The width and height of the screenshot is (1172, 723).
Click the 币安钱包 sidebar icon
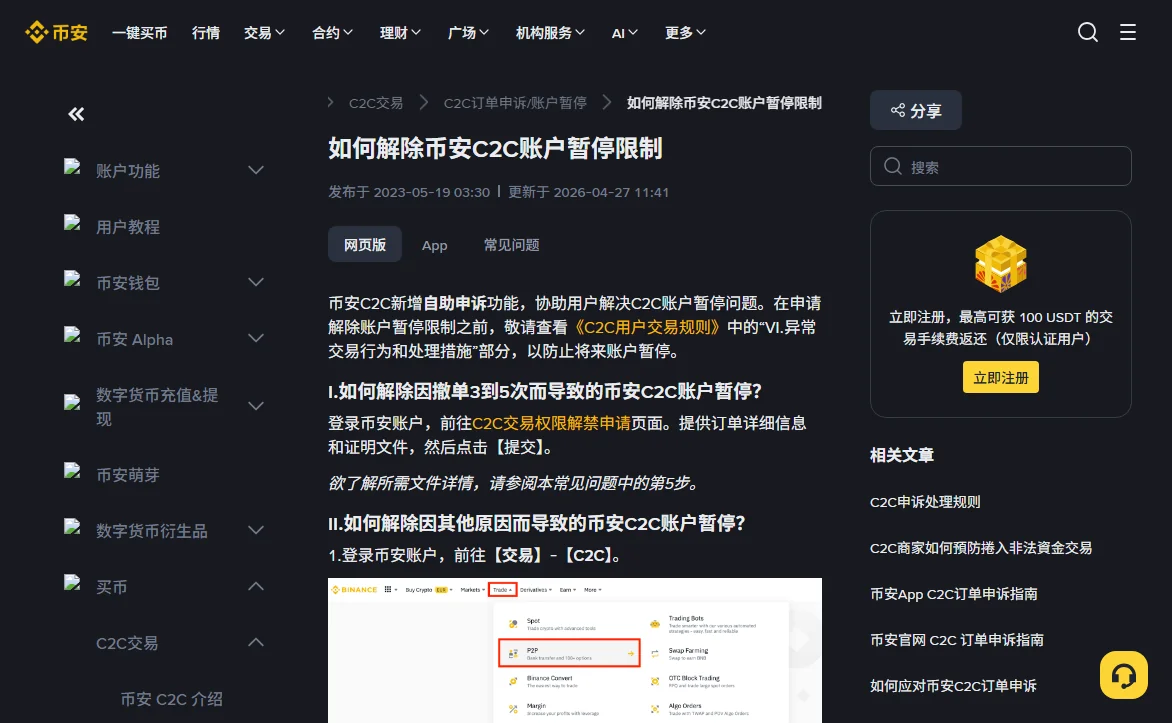(73, 279)
